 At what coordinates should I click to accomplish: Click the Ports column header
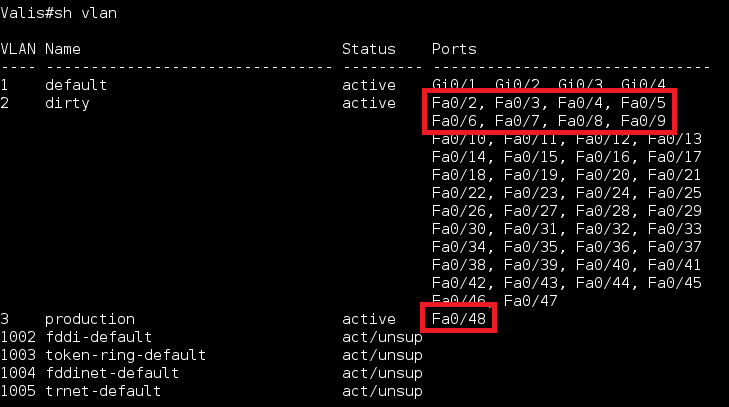pyautogui.click(x=454, y=48)
